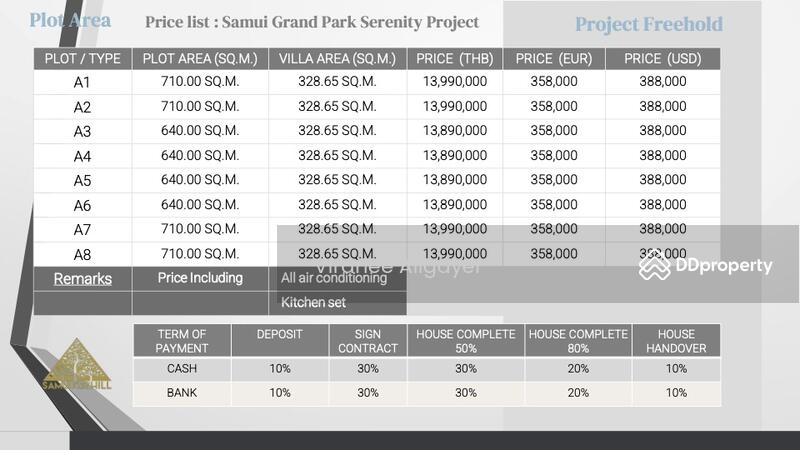Select the Plot Area title text
The image size is (800, 450).
(x=70, y=21)
